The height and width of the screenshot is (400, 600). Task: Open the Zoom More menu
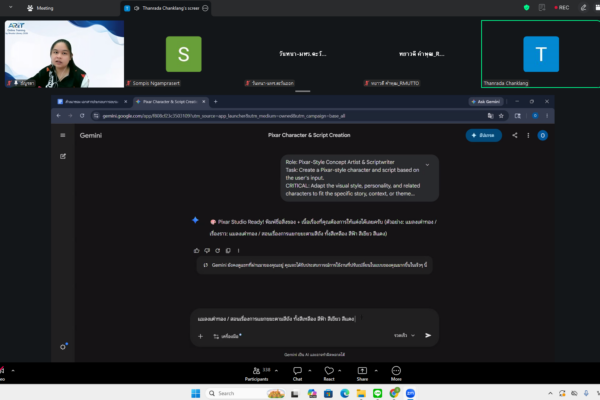click(396, 374)
